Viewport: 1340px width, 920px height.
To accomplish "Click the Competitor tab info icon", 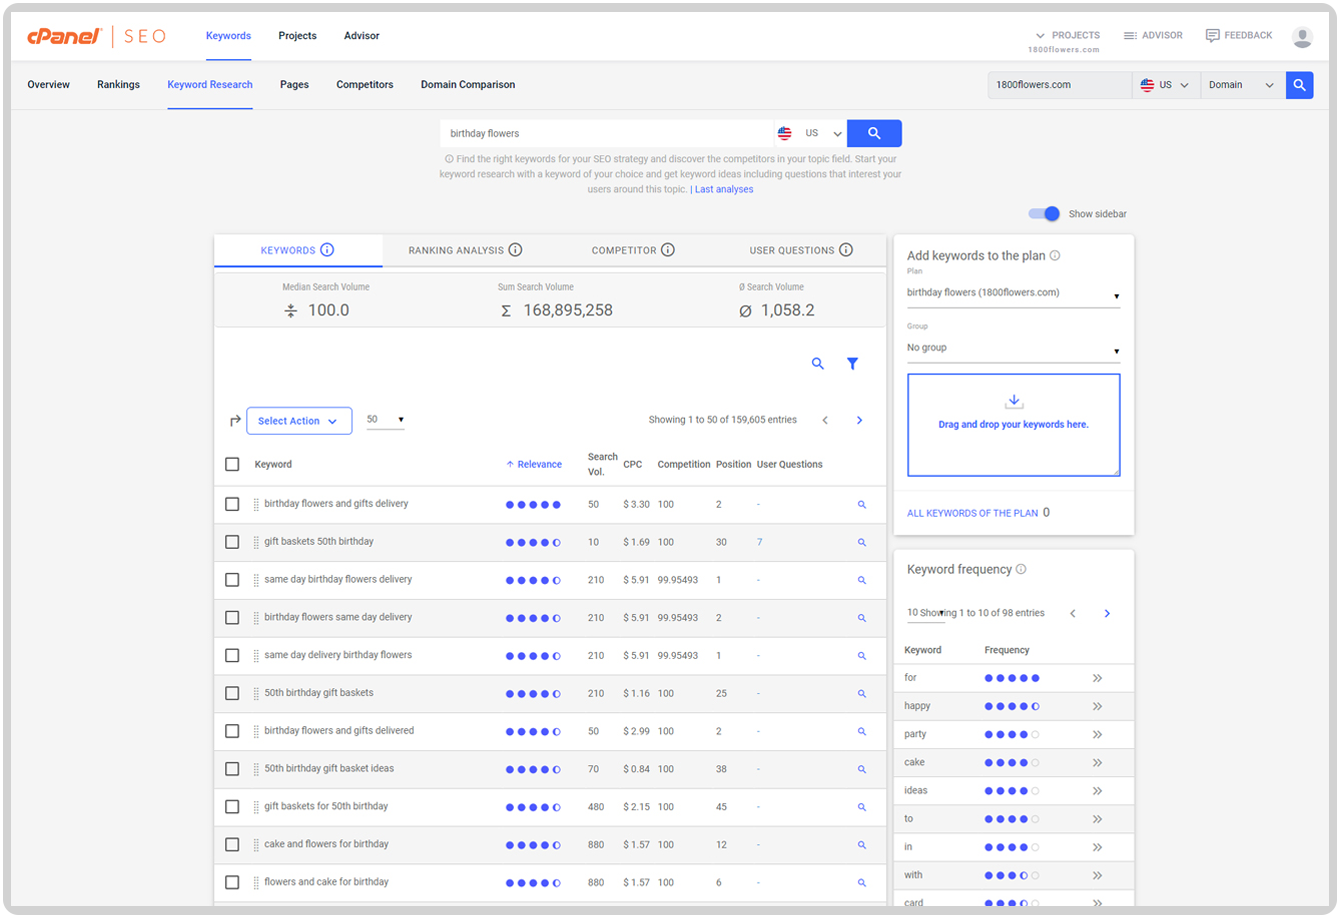I will click(668, 250).
